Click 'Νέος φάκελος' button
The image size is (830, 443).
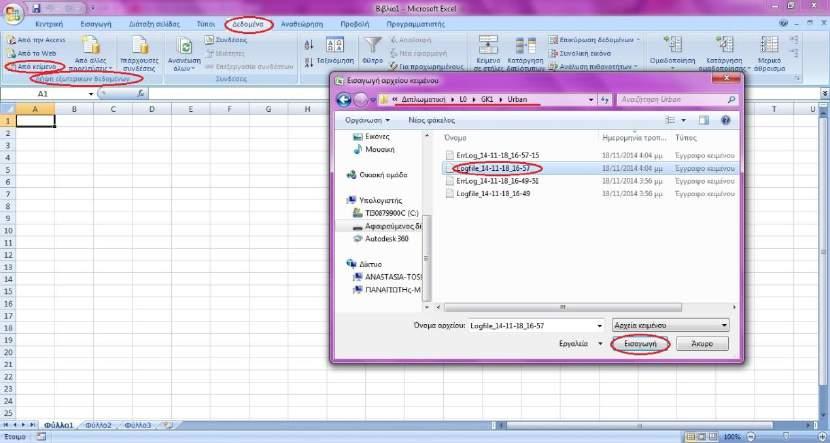[x=431, y=121]
